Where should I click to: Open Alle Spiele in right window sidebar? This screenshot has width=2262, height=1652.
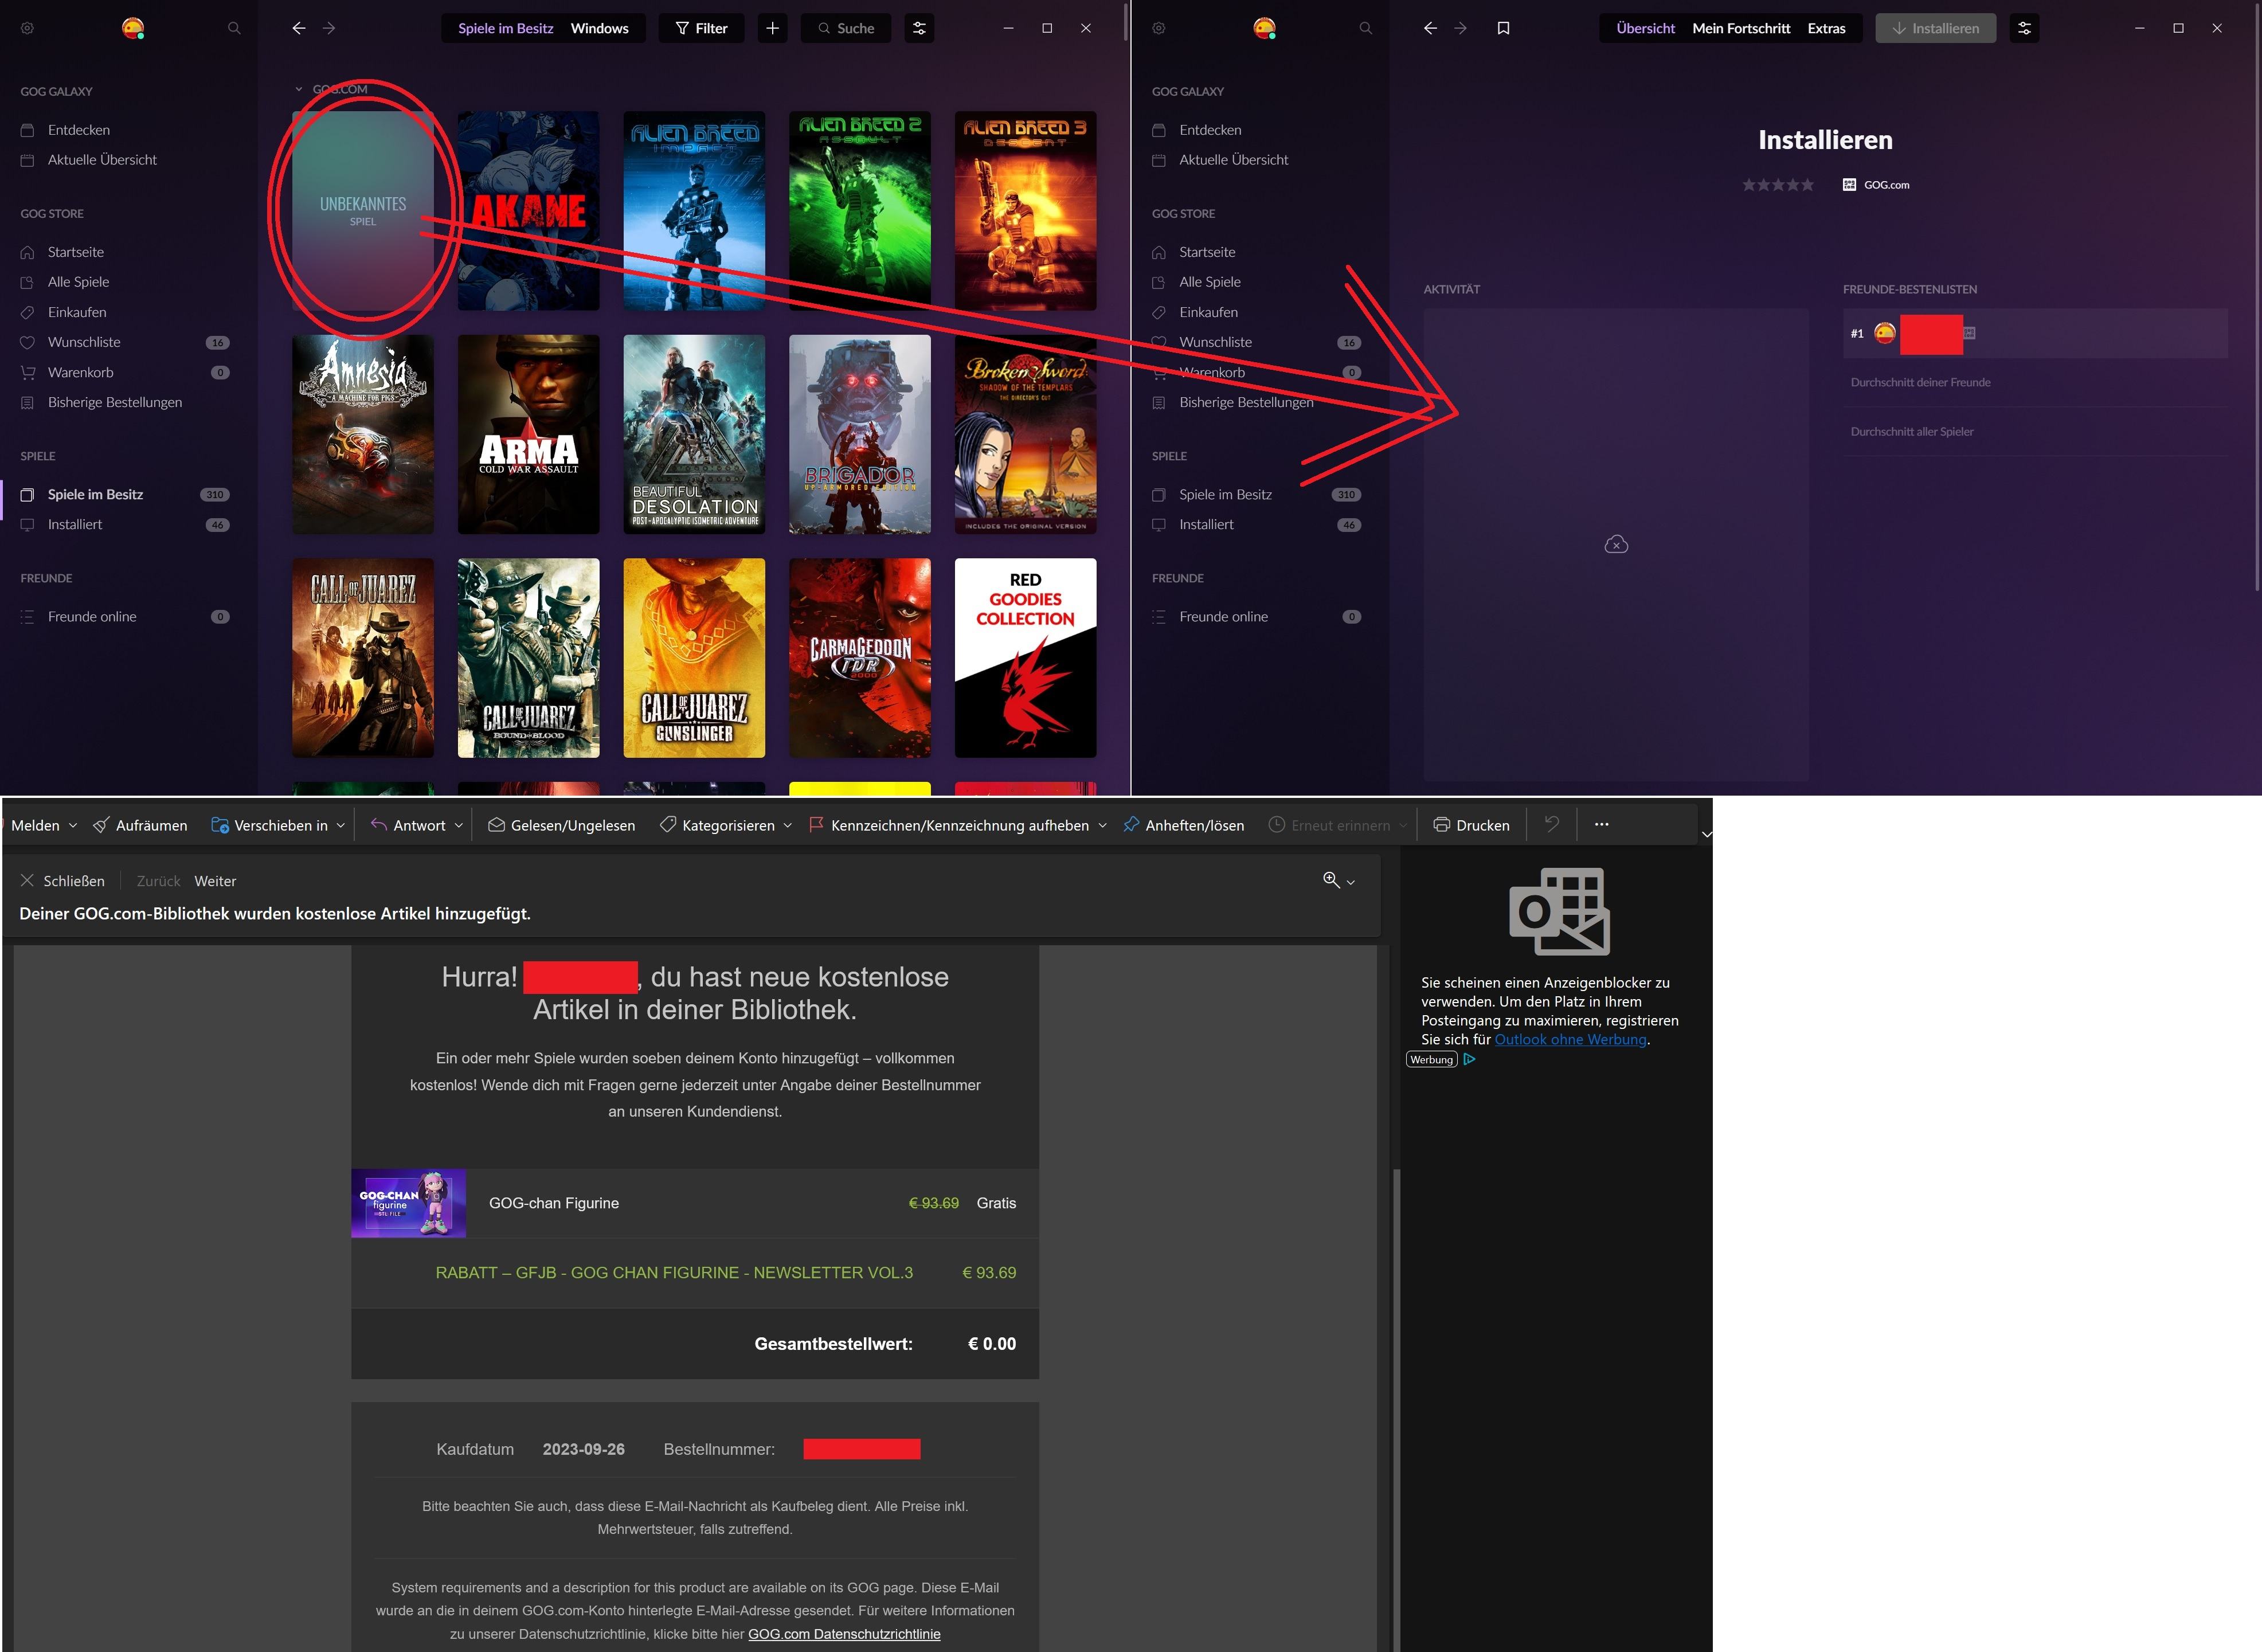click(1210, 282)
